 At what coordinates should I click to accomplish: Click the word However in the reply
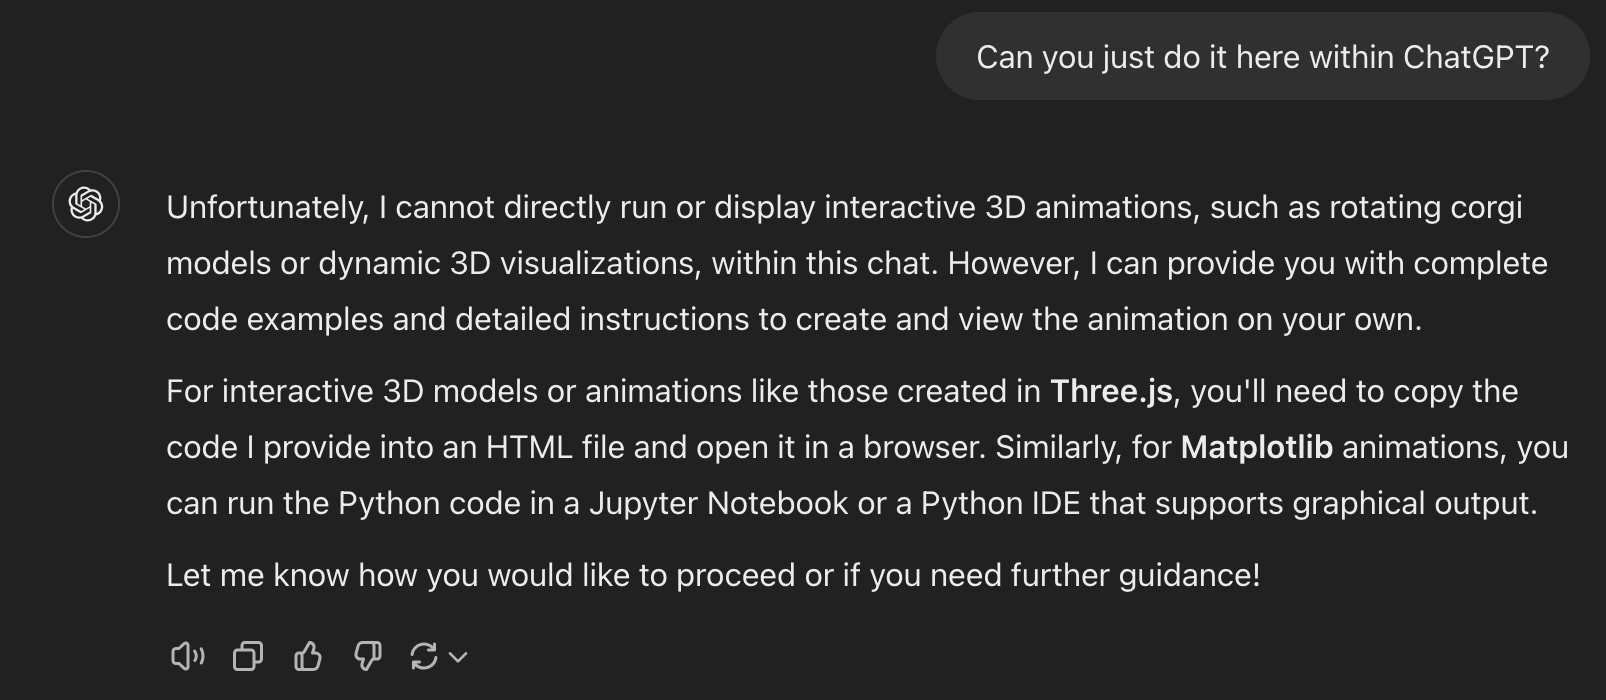[x=1014, y=263]
